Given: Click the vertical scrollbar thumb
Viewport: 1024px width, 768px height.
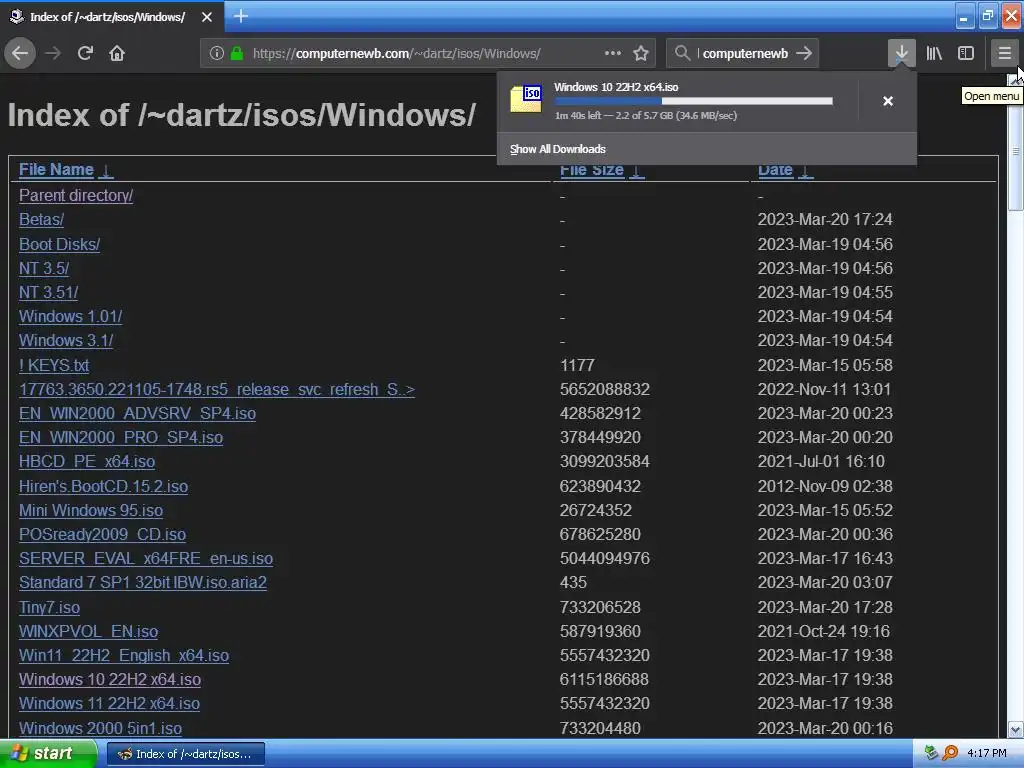Looking at the screenshot, I should [1015, 152].
